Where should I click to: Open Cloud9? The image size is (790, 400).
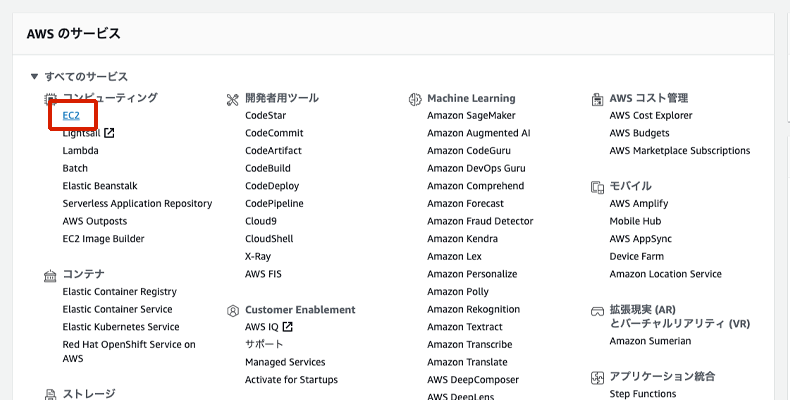pos(261,221)
